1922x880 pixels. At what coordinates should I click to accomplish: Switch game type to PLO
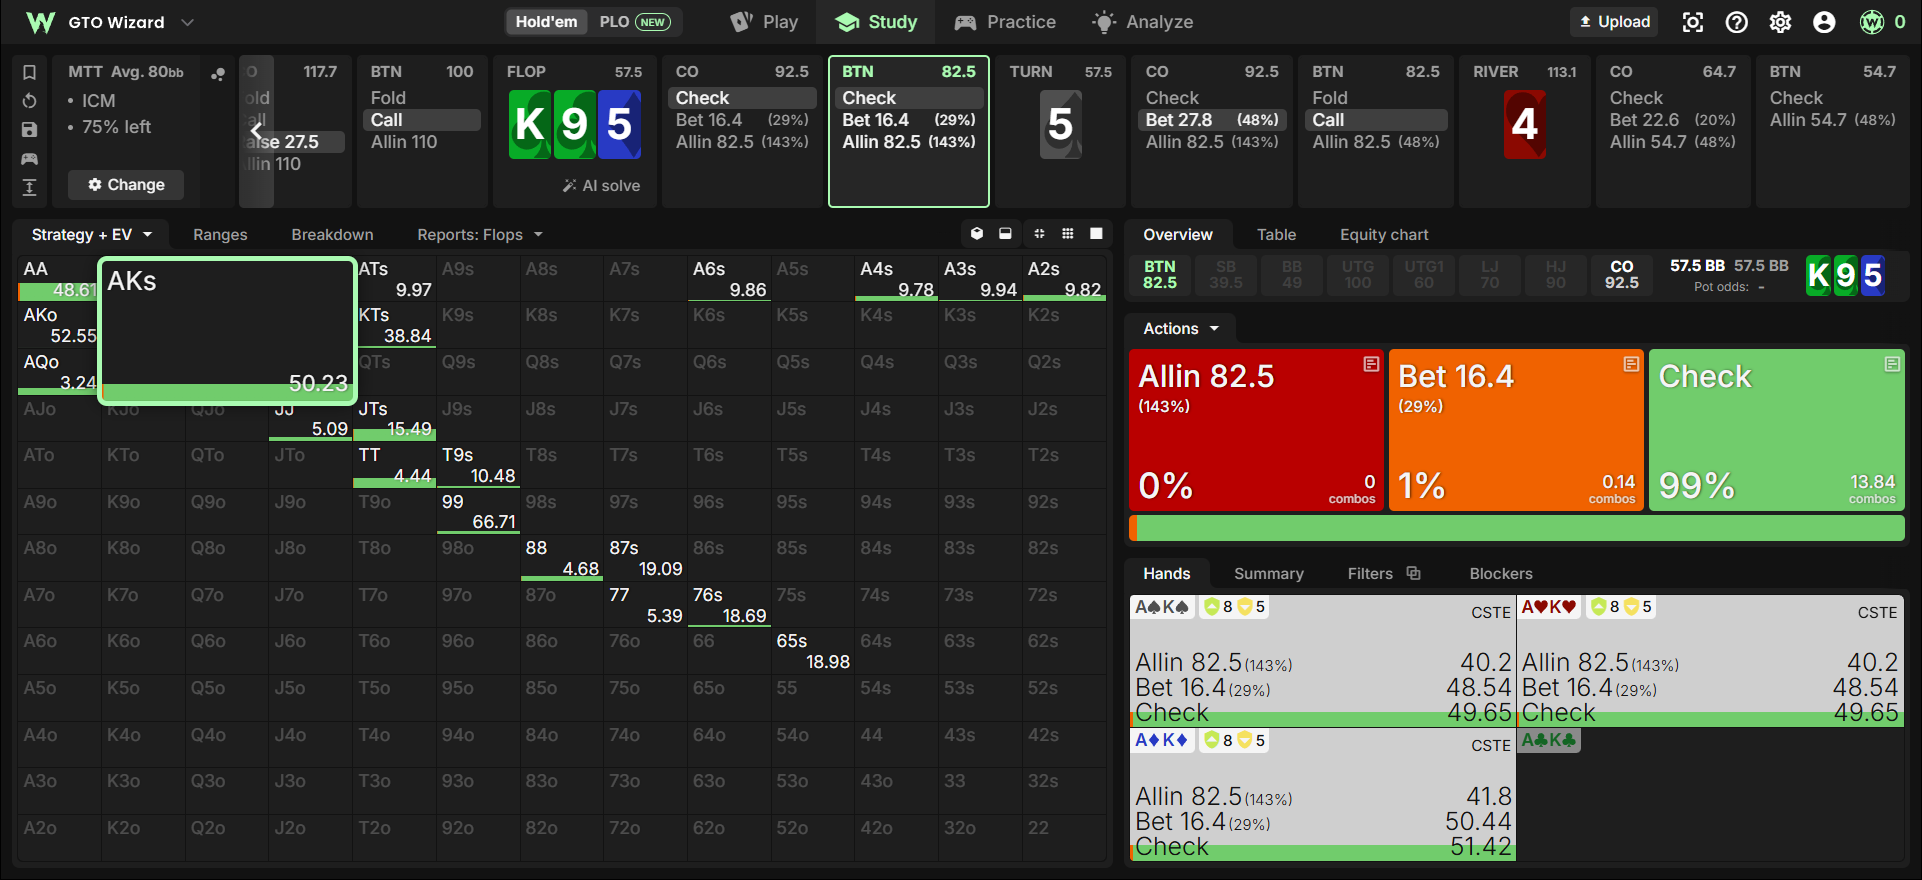(634, 22)
